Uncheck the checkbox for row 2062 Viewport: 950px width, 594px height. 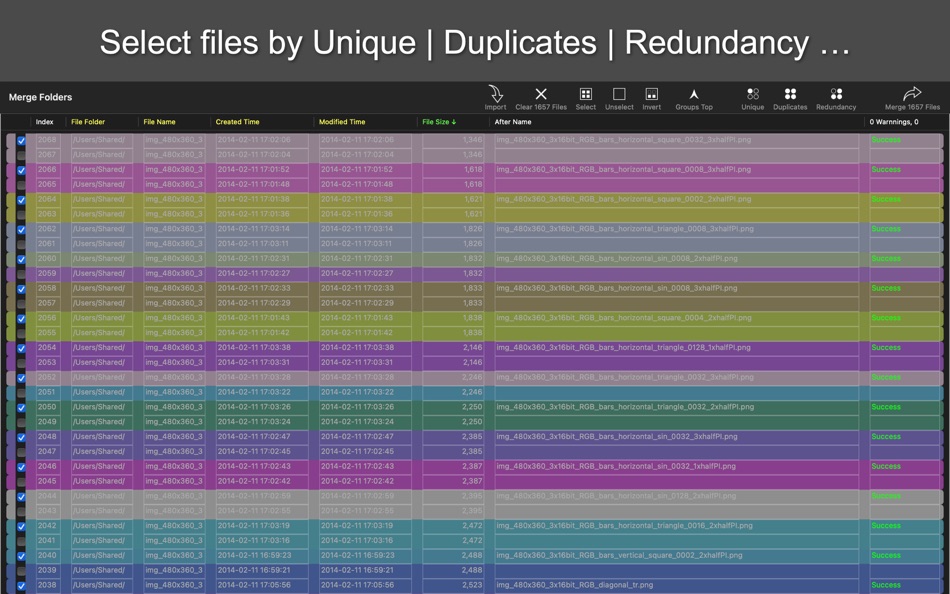coord(21,229)
